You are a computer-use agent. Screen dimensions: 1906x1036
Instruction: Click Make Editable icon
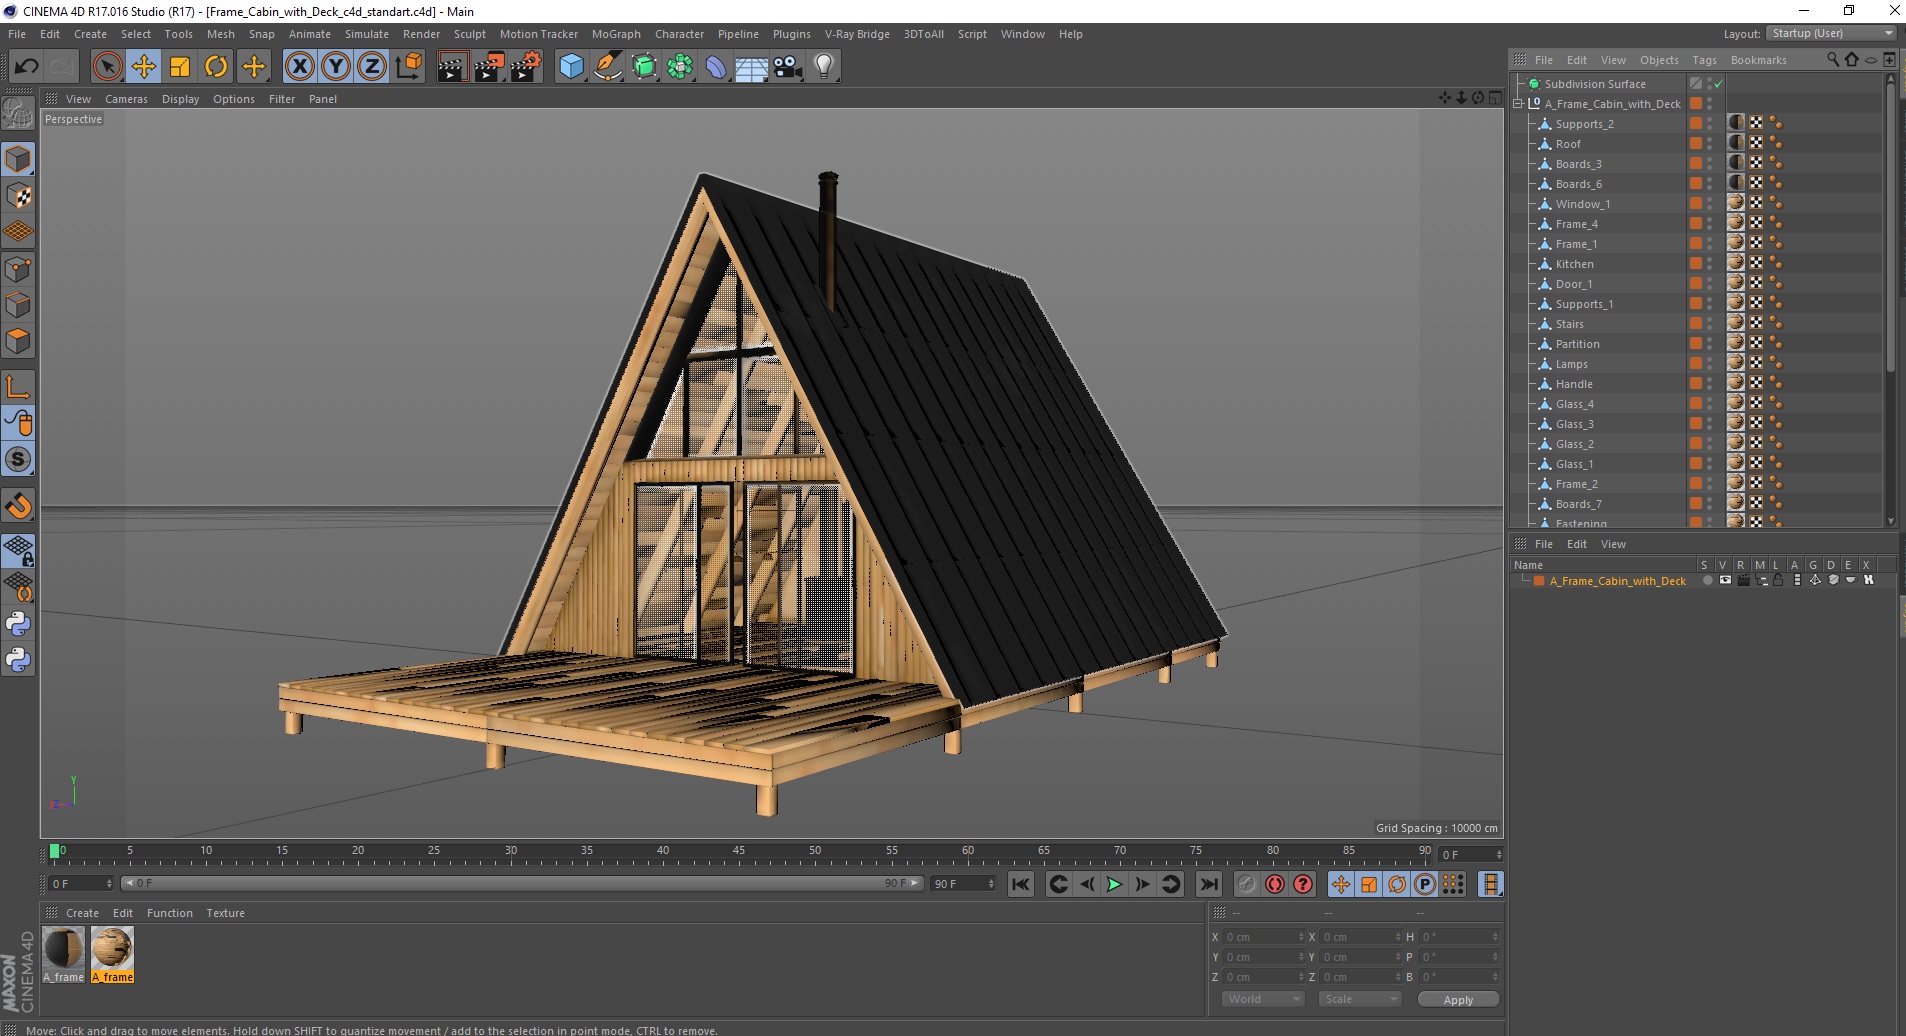click(x=18, y=114)
